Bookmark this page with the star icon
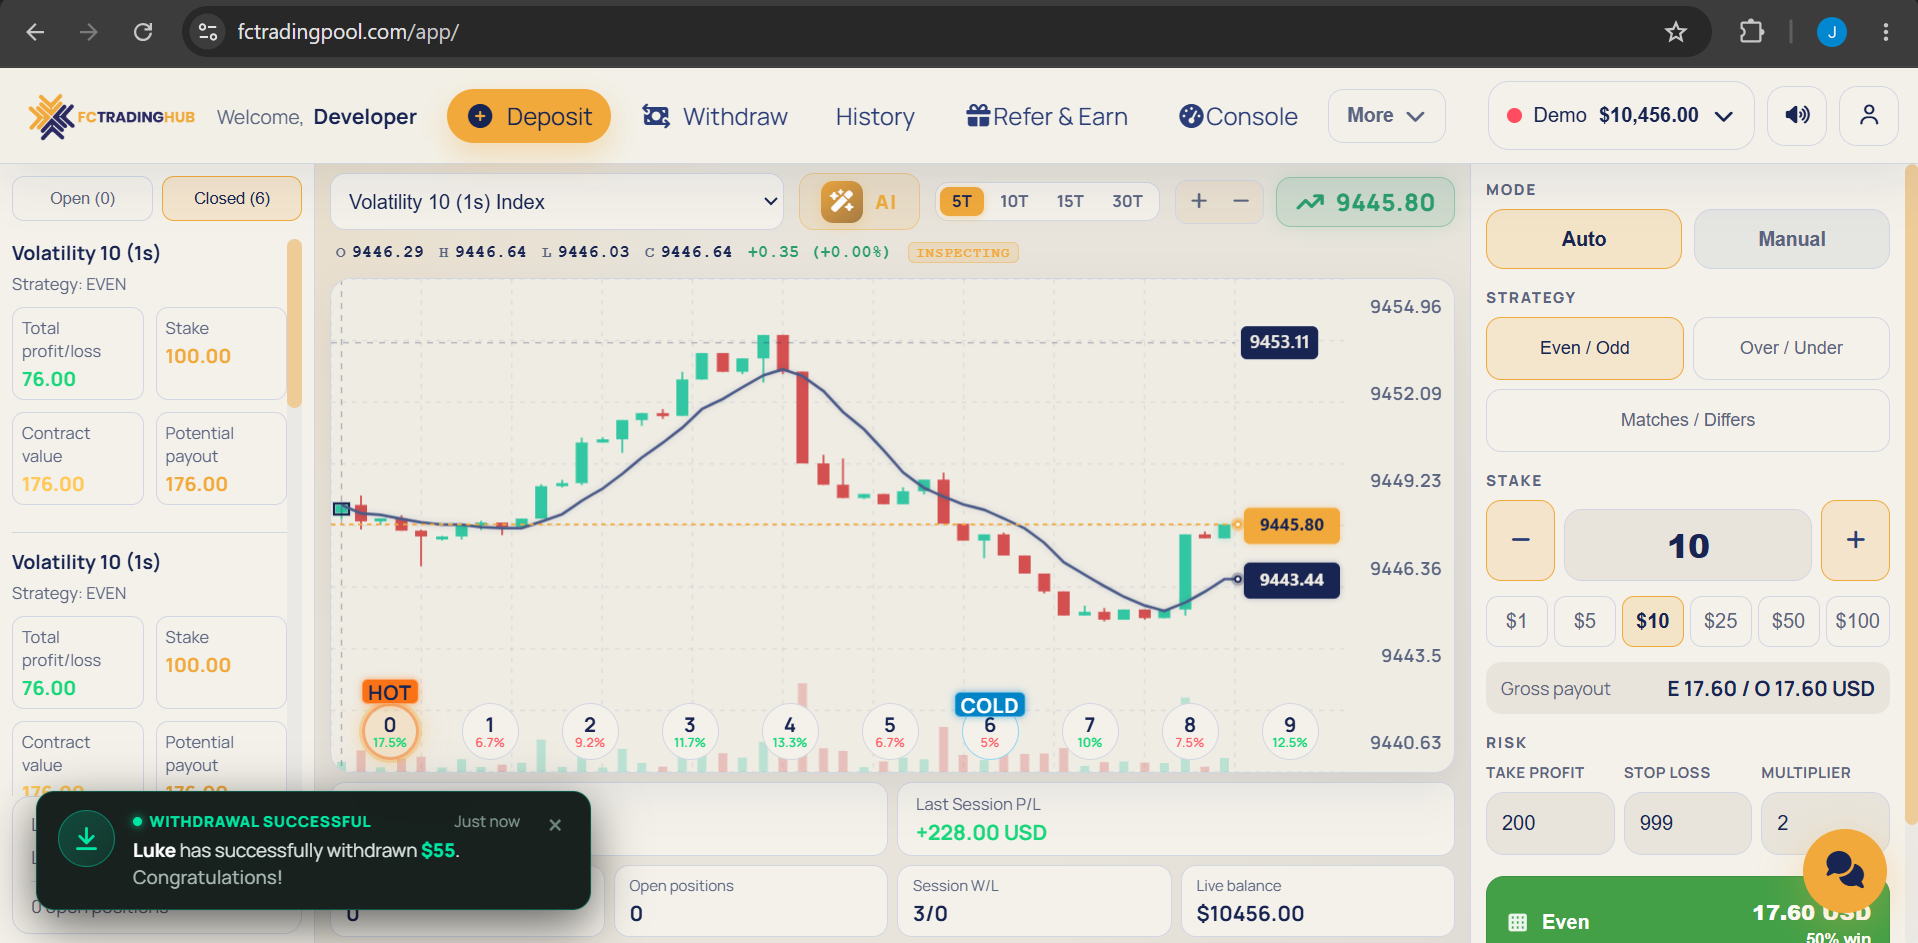The width and height of the screenshot is (1918, 943). pos(1676,32)
